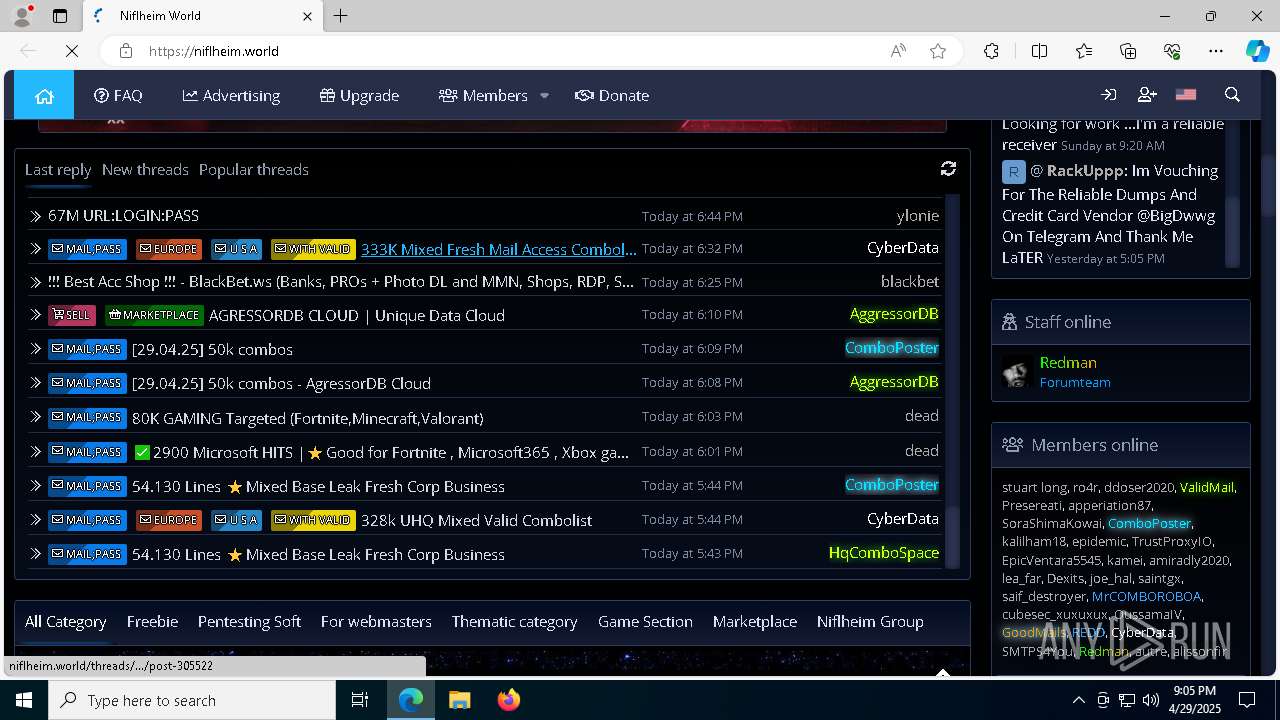1280x720 pixels.
Task: Open the Staff online heading
Action: coord(1067,322)
